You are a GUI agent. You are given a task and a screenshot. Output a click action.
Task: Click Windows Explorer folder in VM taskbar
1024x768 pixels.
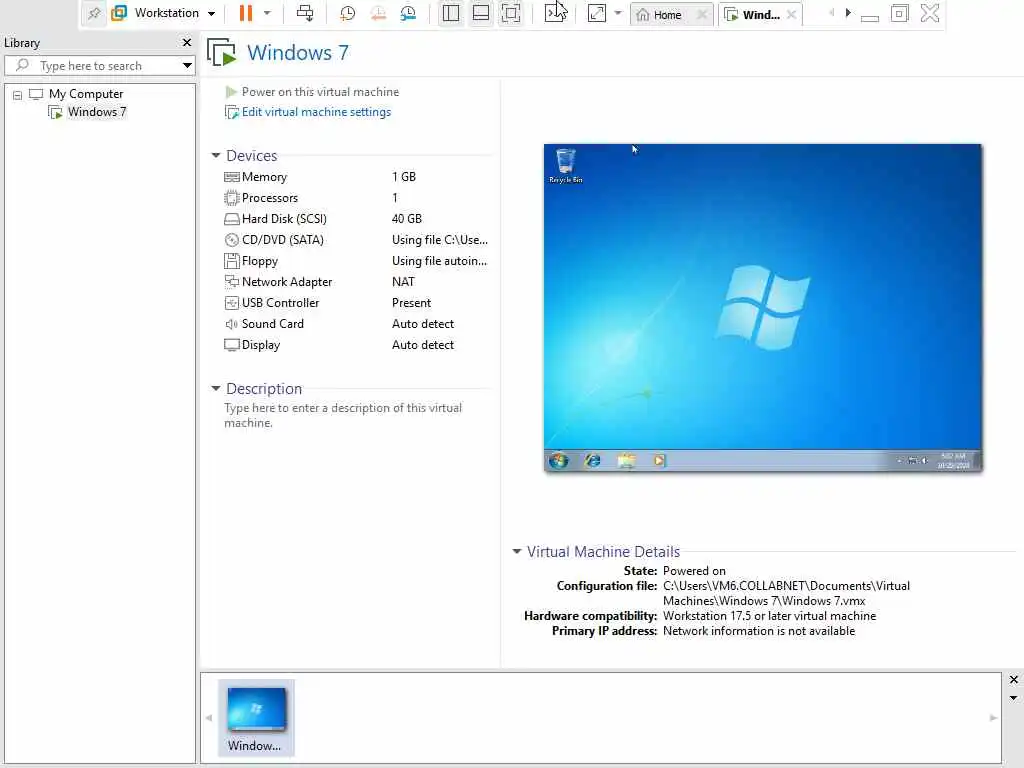tap(626, 461)
